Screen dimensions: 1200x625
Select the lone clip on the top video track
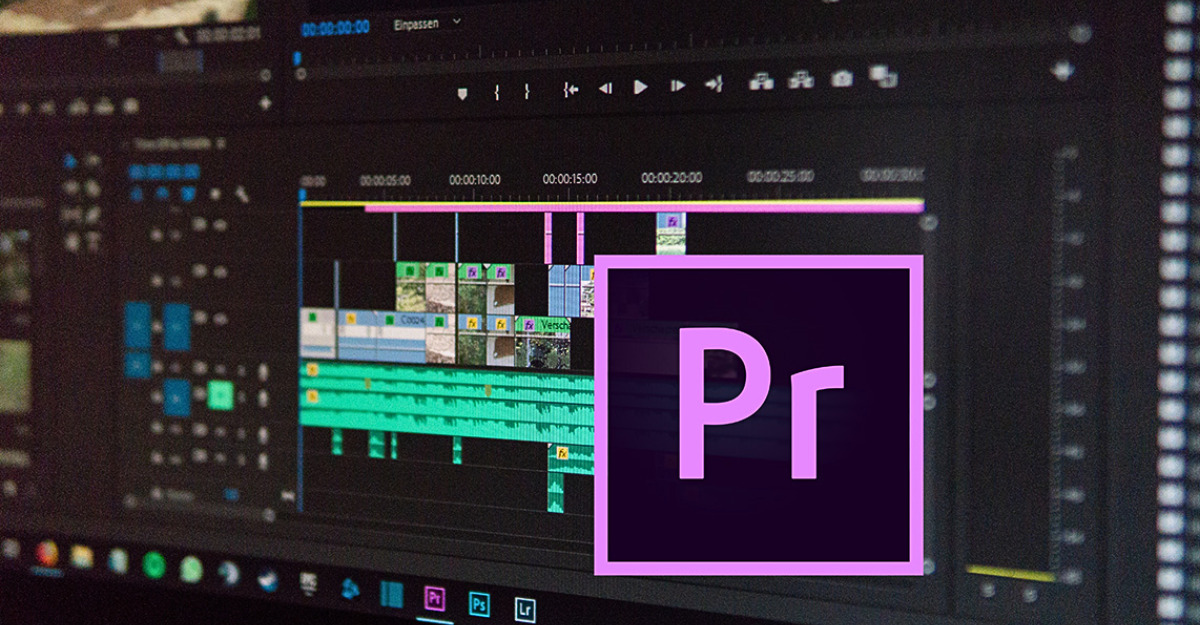[x=671, y=232]
